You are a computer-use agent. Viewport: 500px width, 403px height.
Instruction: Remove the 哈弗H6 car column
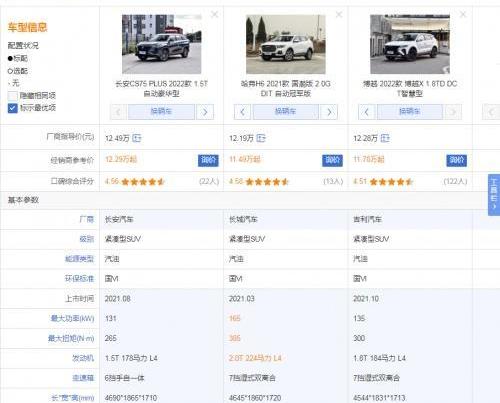tap(339, 14)
